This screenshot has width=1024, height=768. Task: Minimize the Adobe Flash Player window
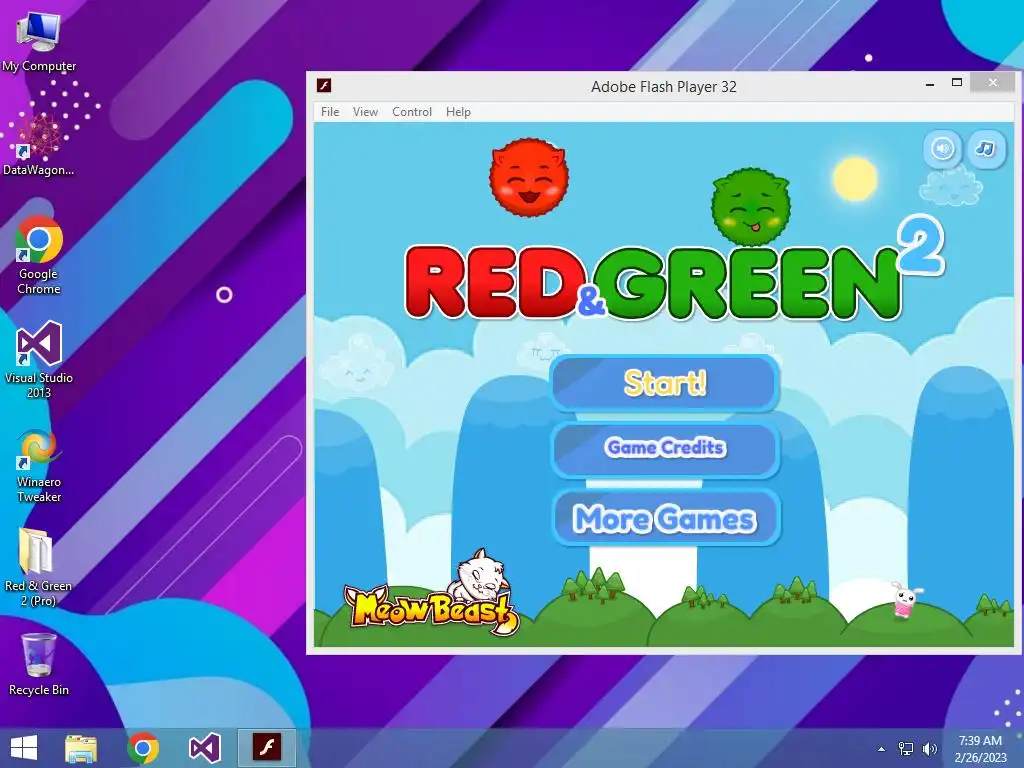point(929,84)
